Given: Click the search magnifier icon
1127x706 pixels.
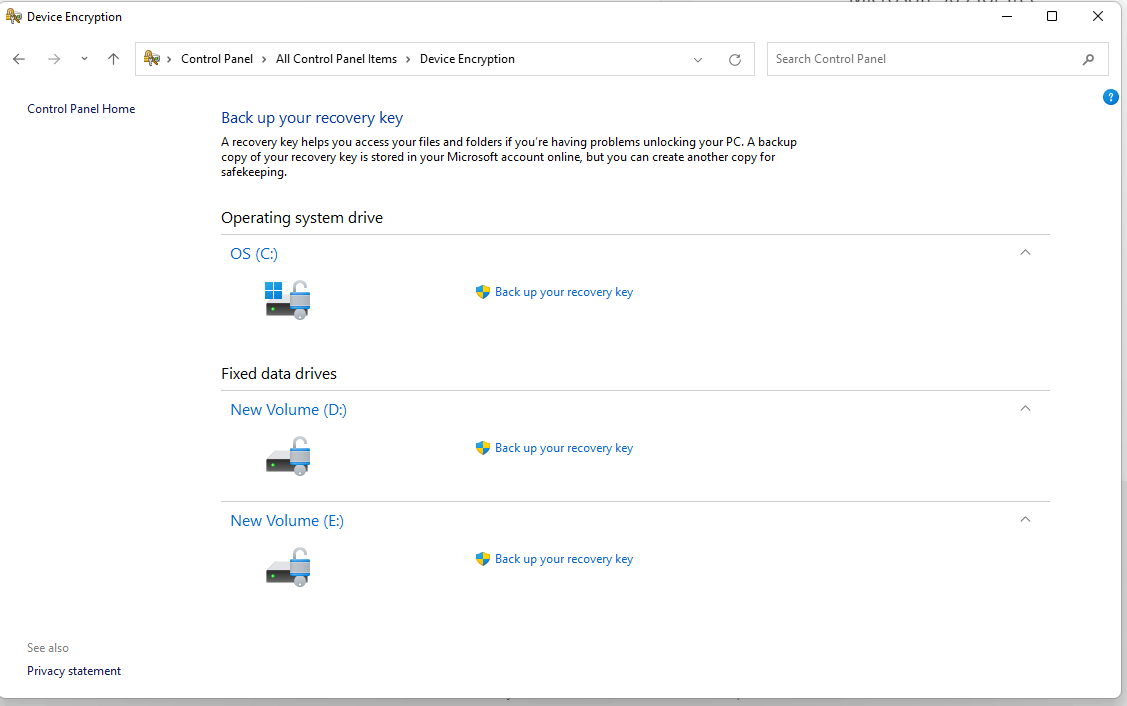Looking at the screenshot, I should click(x=1088, y=59).
